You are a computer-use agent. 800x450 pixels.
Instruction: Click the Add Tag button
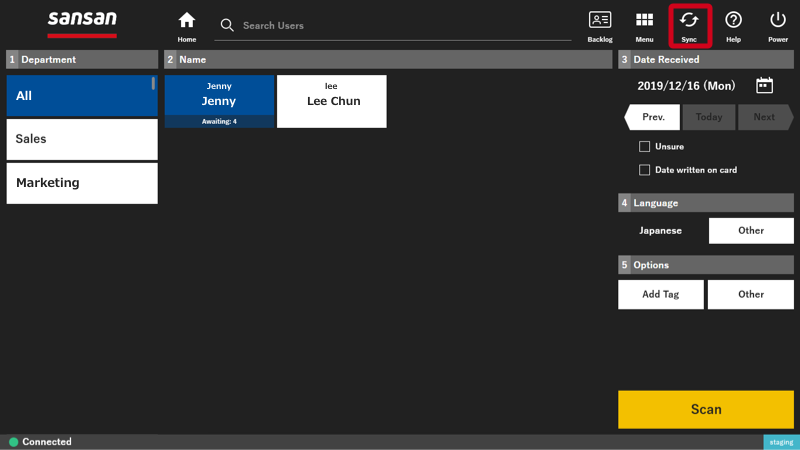(x=661, y=294)
